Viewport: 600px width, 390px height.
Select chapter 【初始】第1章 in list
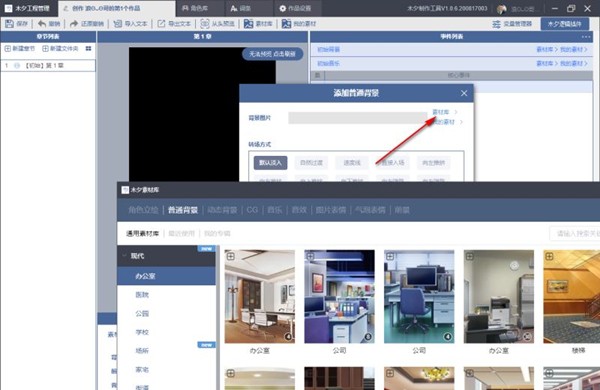click(x=48, y=65)
